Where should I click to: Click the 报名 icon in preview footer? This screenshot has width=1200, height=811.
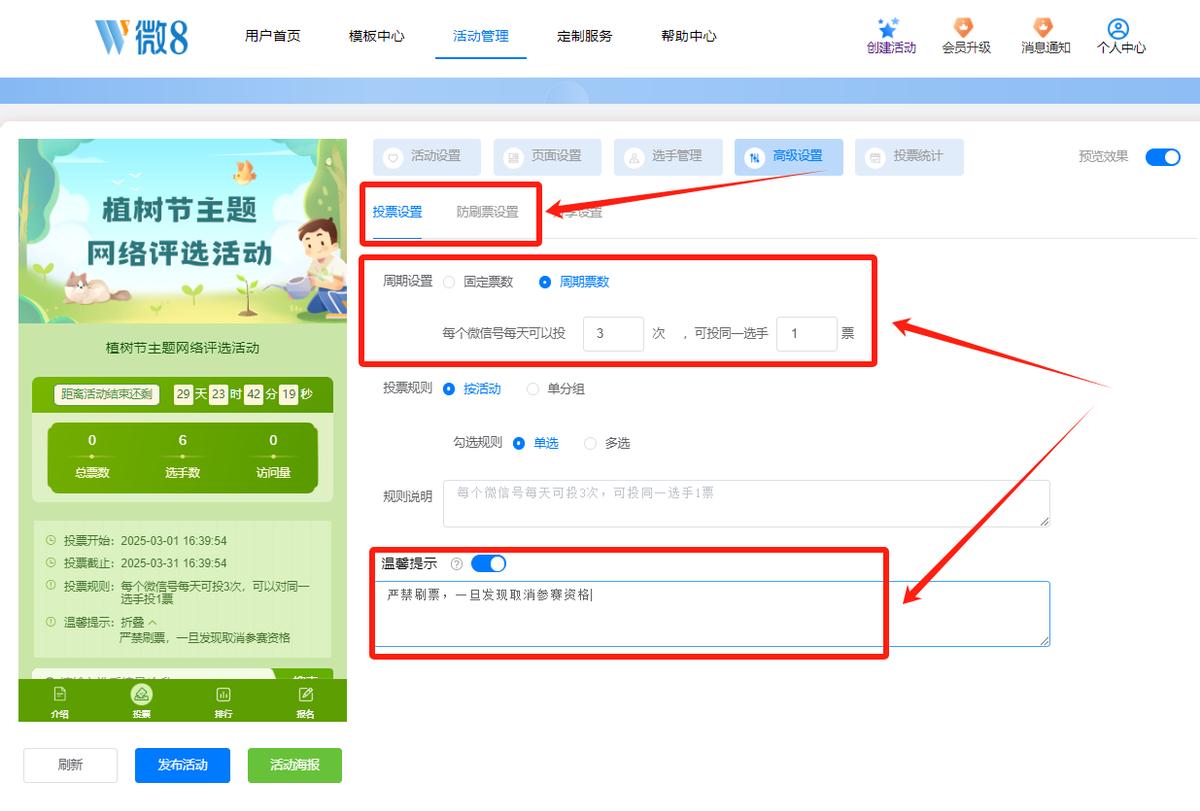(306, 694)
